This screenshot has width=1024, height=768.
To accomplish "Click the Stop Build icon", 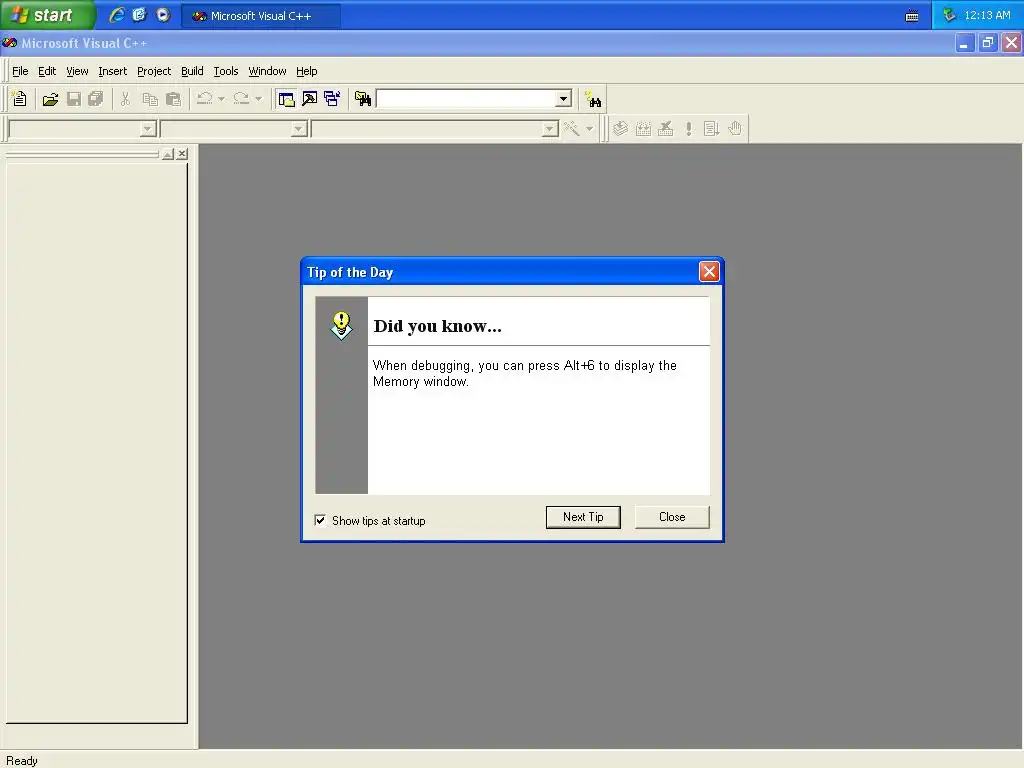I will pyautogui.click(x=665, y=129).
